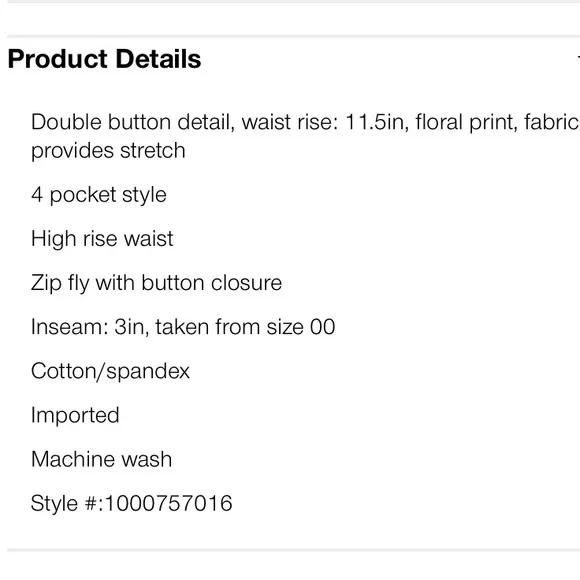Click the Product Details heading
The width and height of the screenshot is (580, 580).
[104, 59]
